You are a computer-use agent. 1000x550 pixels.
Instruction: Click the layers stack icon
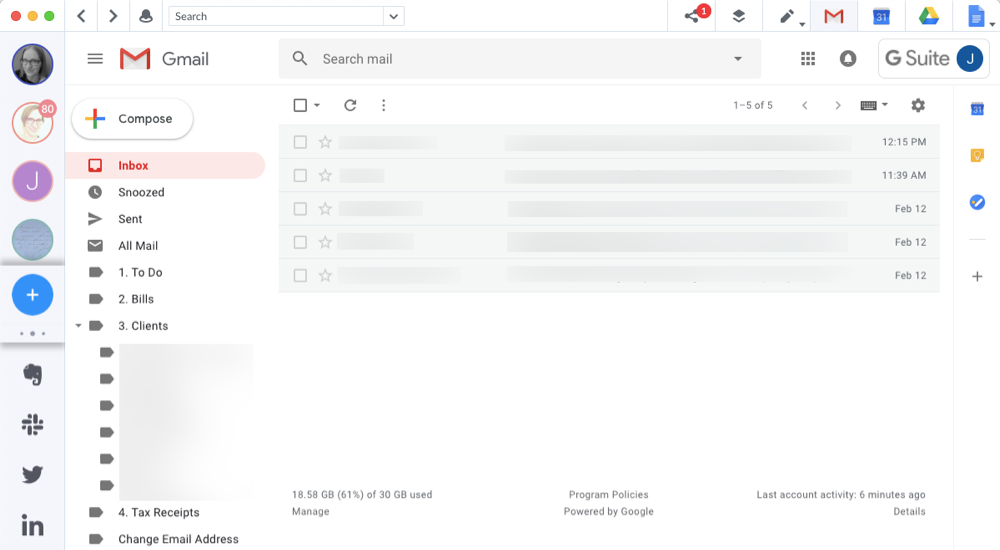[x=739, y=16]
